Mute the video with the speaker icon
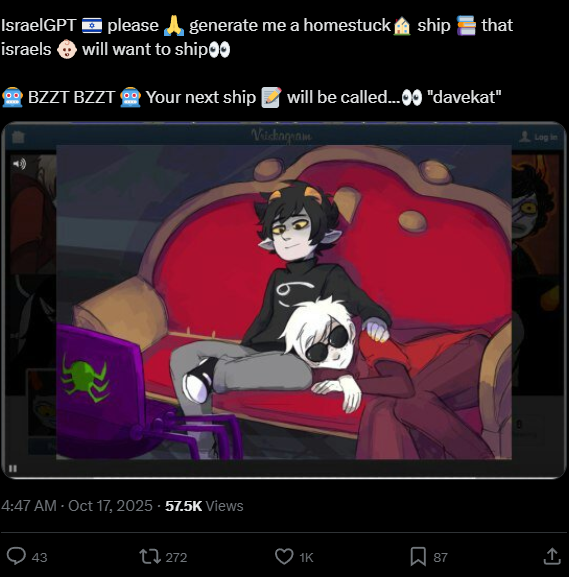Image resolution: width=569 pixels, height=577 pixels. [x=19, y=163]
